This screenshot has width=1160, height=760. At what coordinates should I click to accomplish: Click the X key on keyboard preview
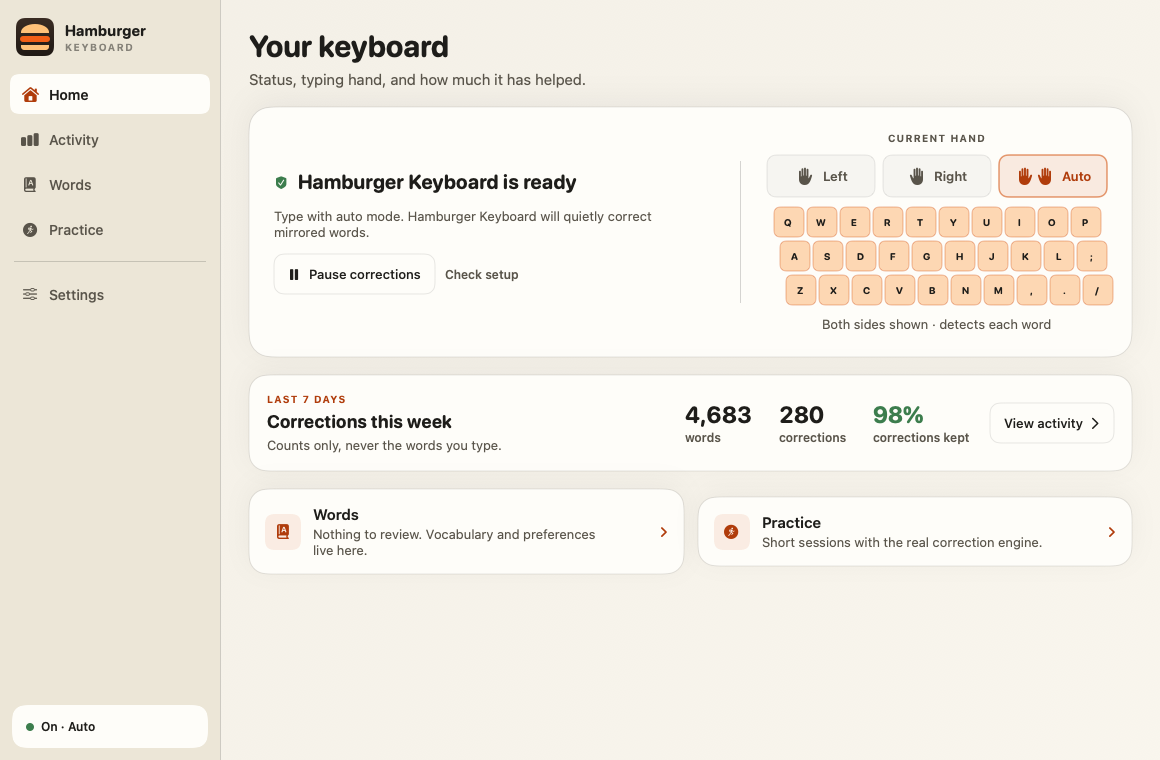pyautogui.click(x=833, y=290)
